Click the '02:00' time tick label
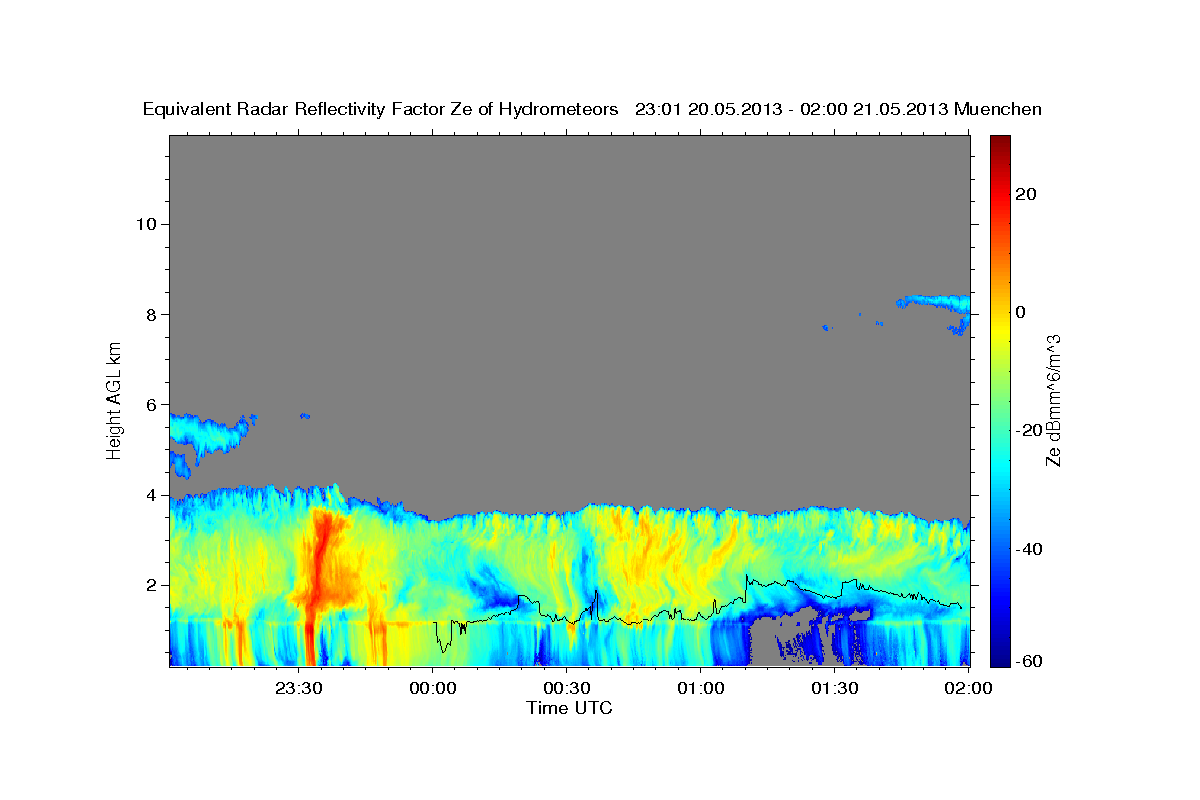 (x=968, y=688)
